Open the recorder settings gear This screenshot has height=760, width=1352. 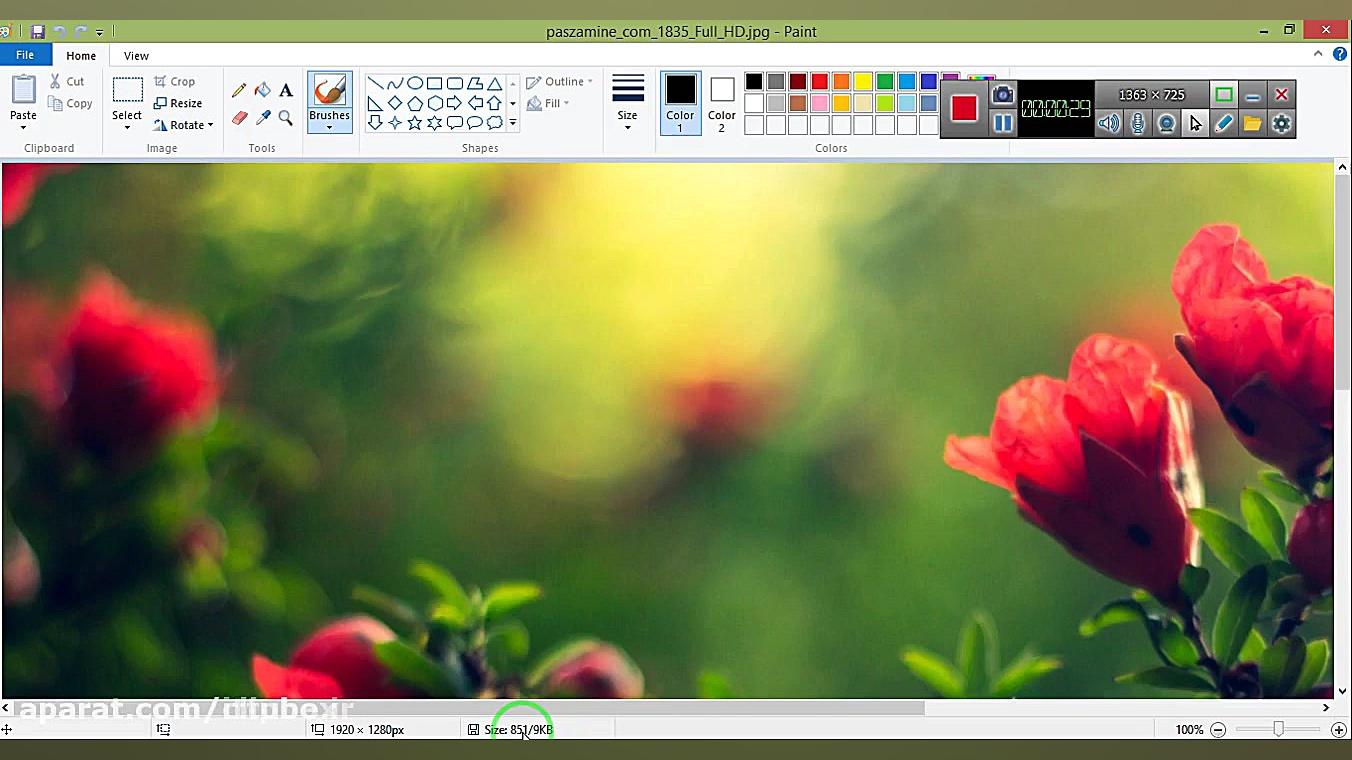click(x=1282, y=124)
